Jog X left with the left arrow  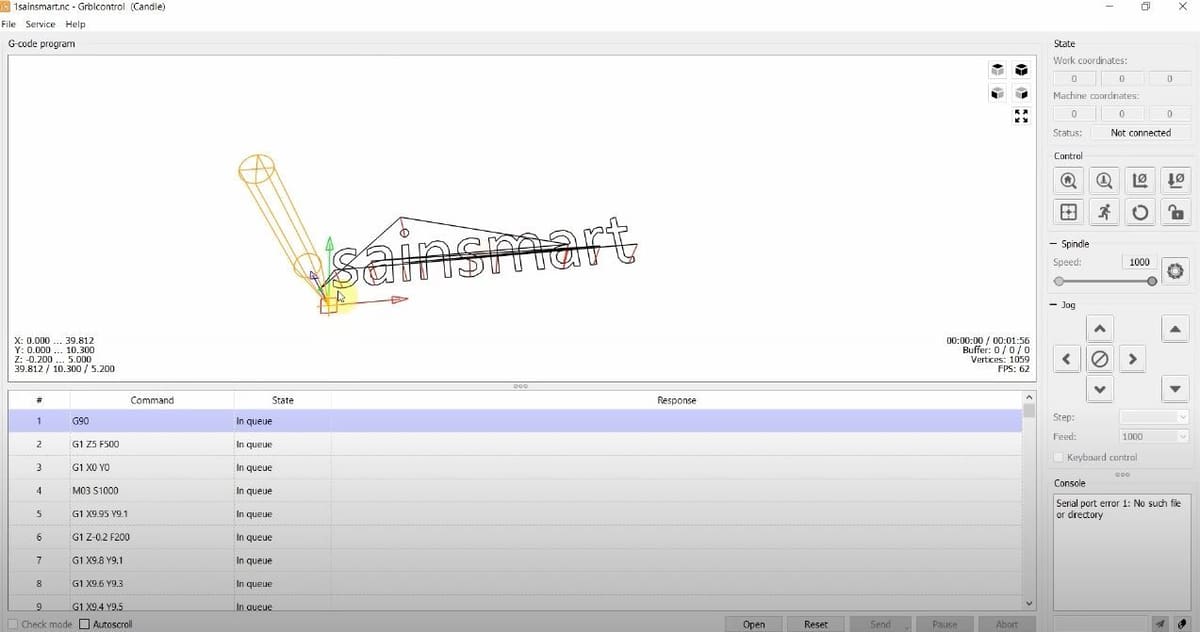click(x=1067, y=358)
